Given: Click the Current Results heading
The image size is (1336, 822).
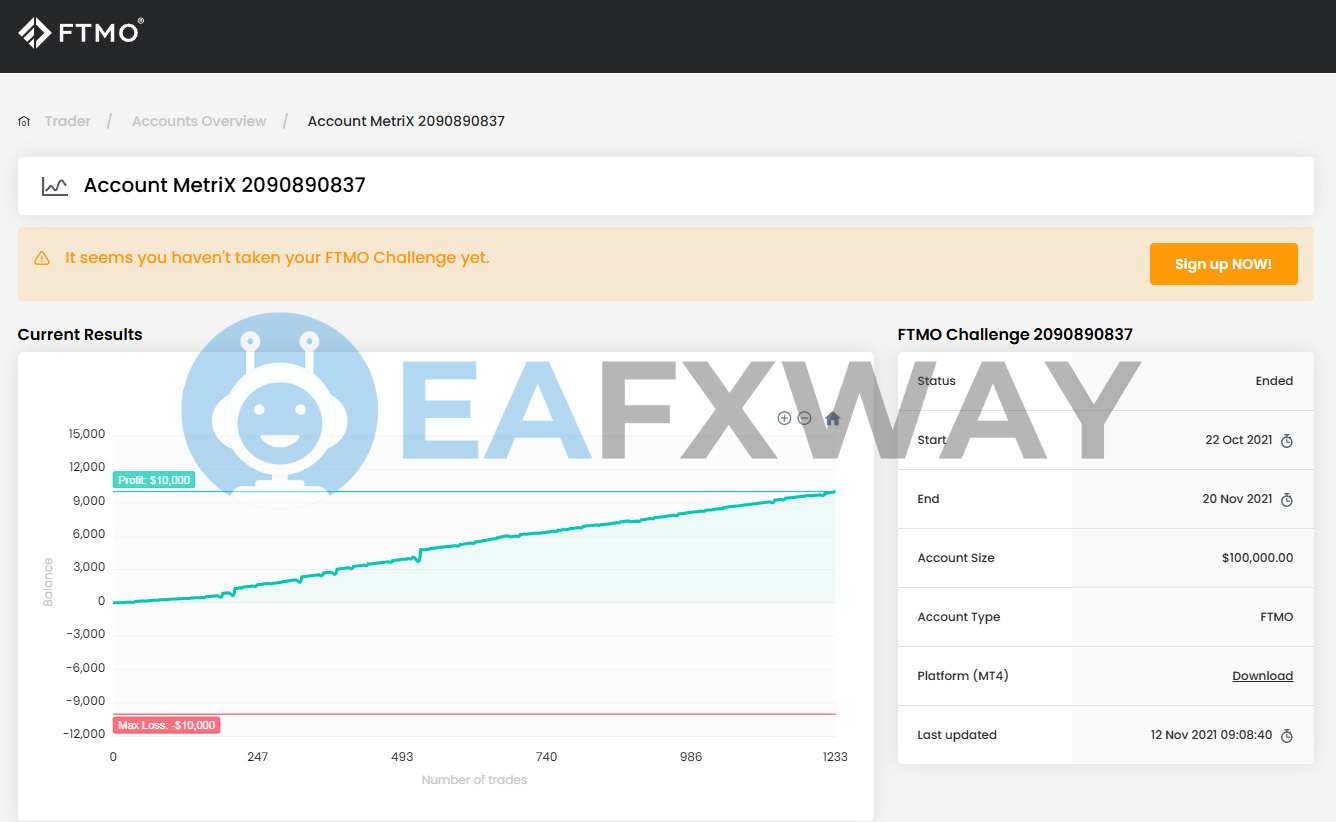Looking at the screenshot, I should (x=80, y=334).
